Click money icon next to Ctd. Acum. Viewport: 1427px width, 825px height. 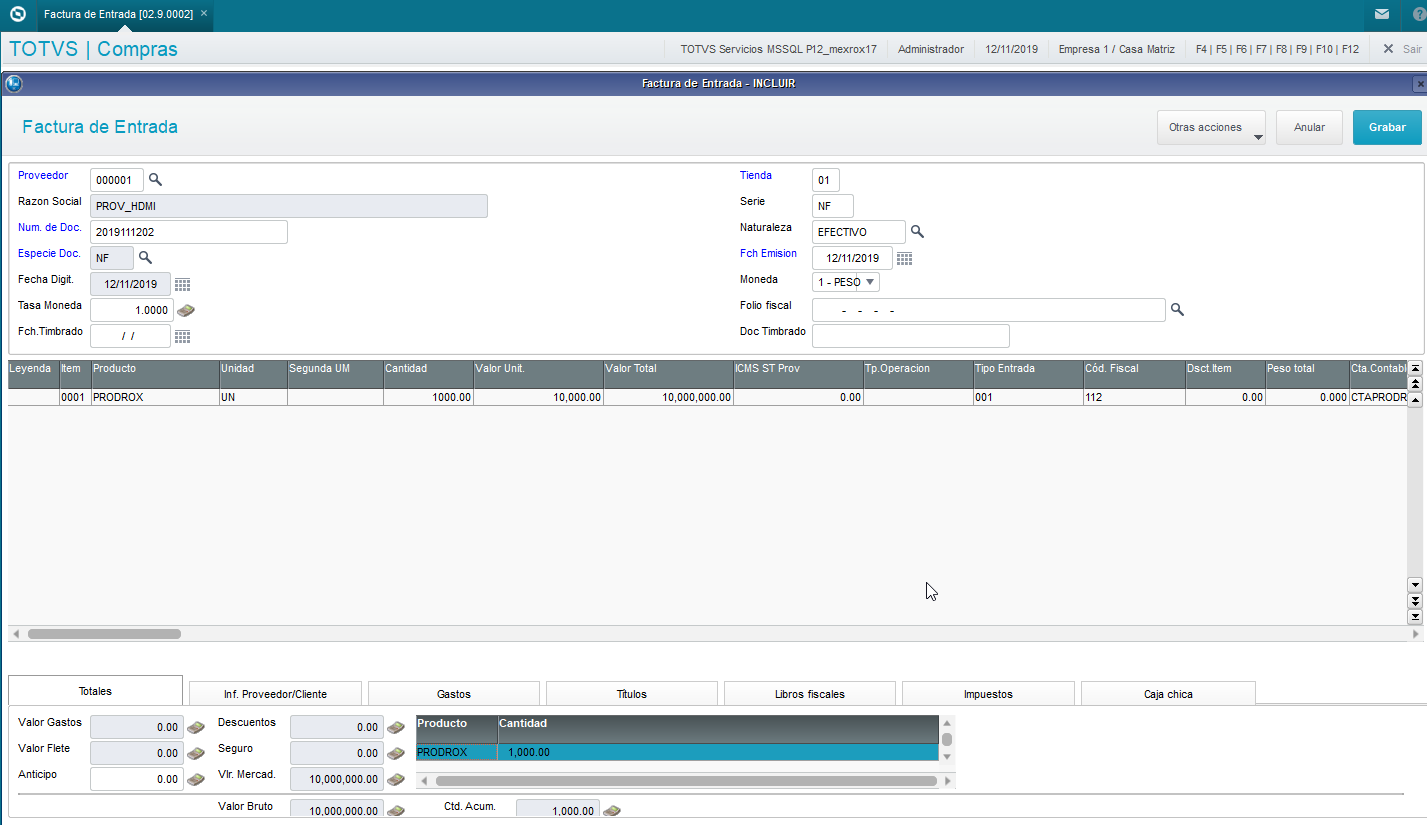(612, 811)
